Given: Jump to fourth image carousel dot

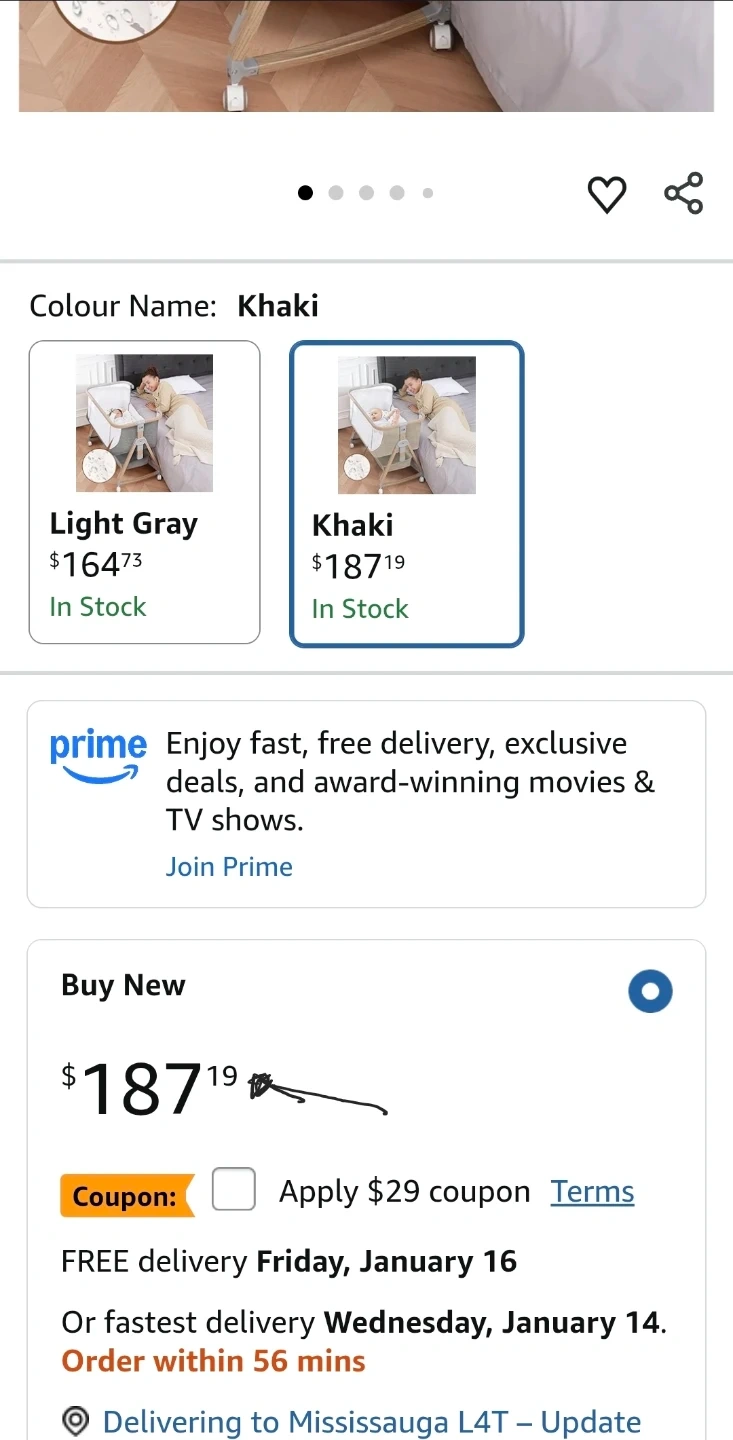Looking at the screenshot, I should coord(397,193).
